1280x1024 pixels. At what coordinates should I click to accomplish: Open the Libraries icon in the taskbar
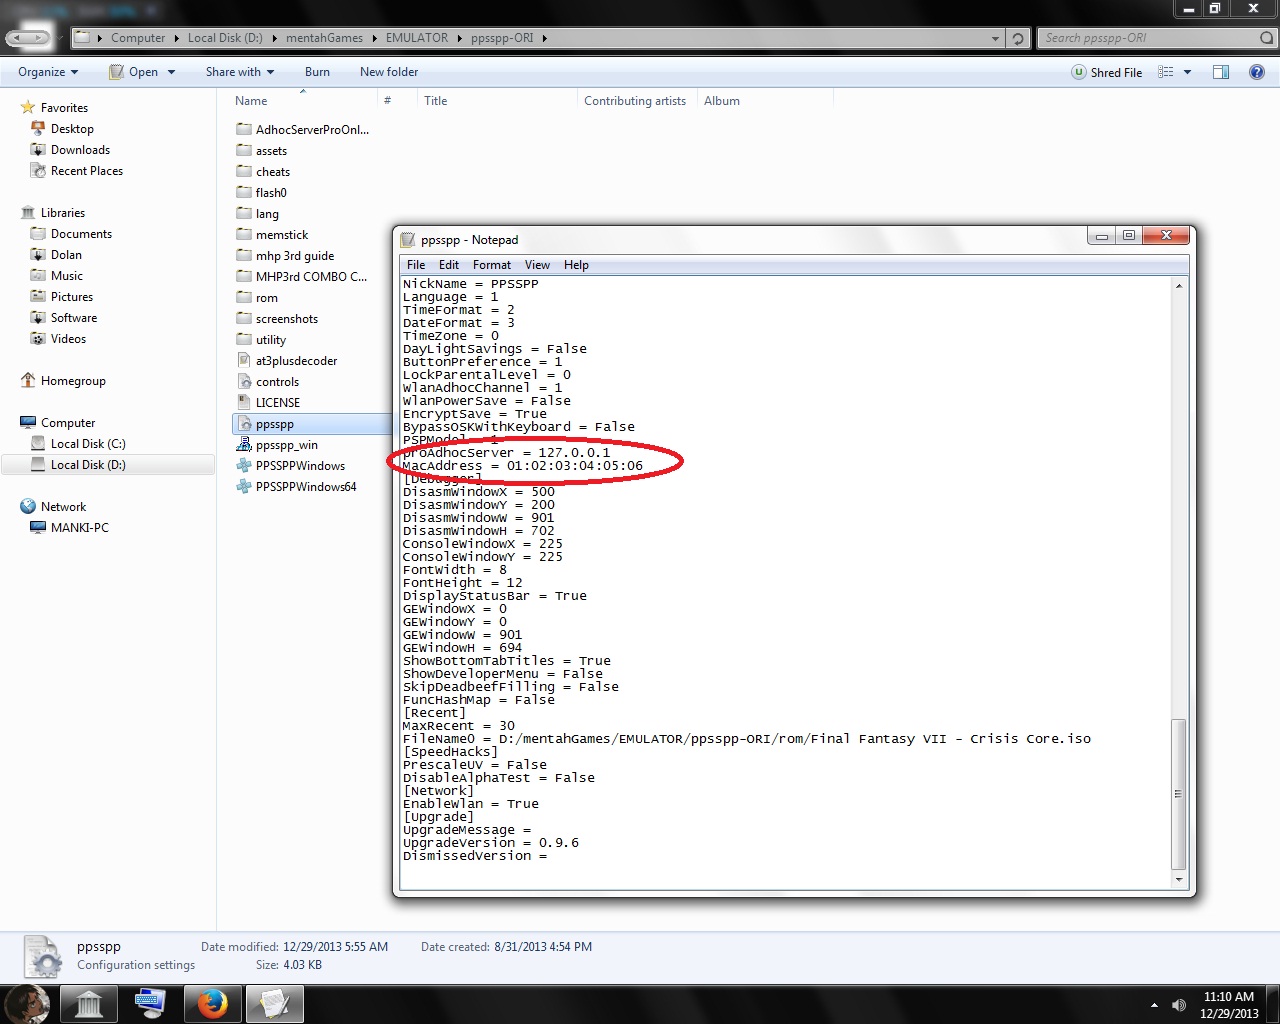tap(89, 1004)
